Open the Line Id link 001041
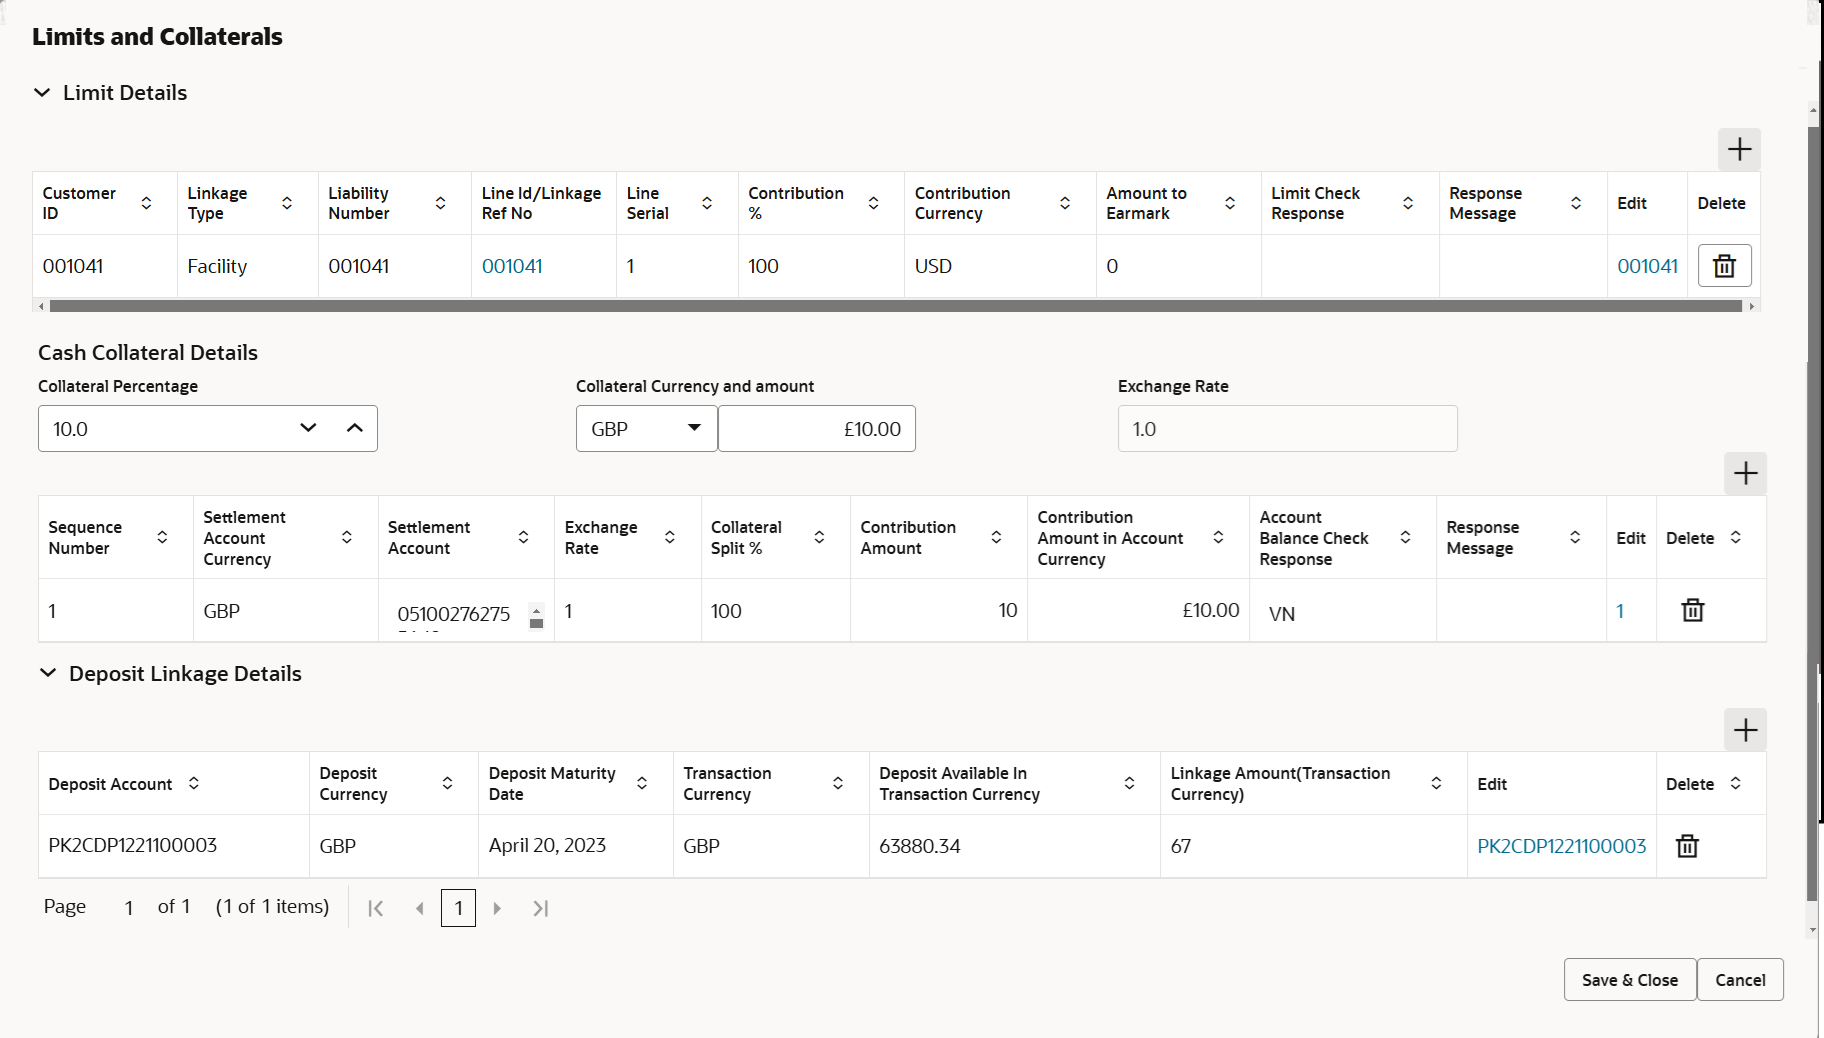1824x1038 pixels. point(512,266)
